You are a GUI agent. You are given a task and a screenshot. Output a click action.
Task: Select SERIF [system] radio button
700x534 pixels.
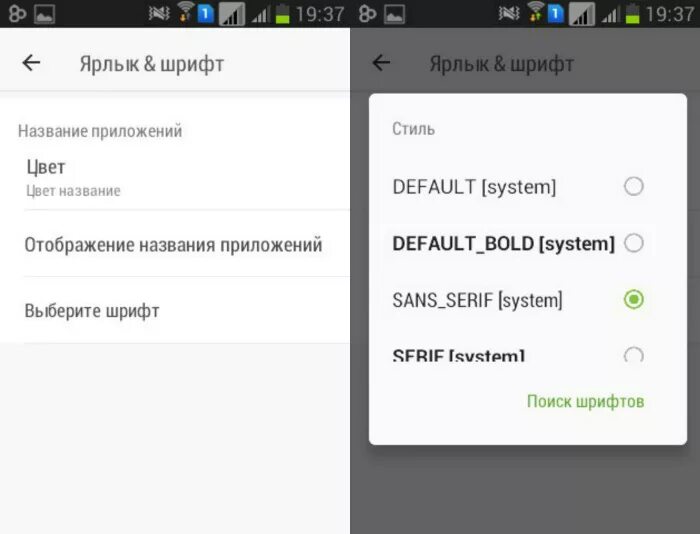pos(633,355)
